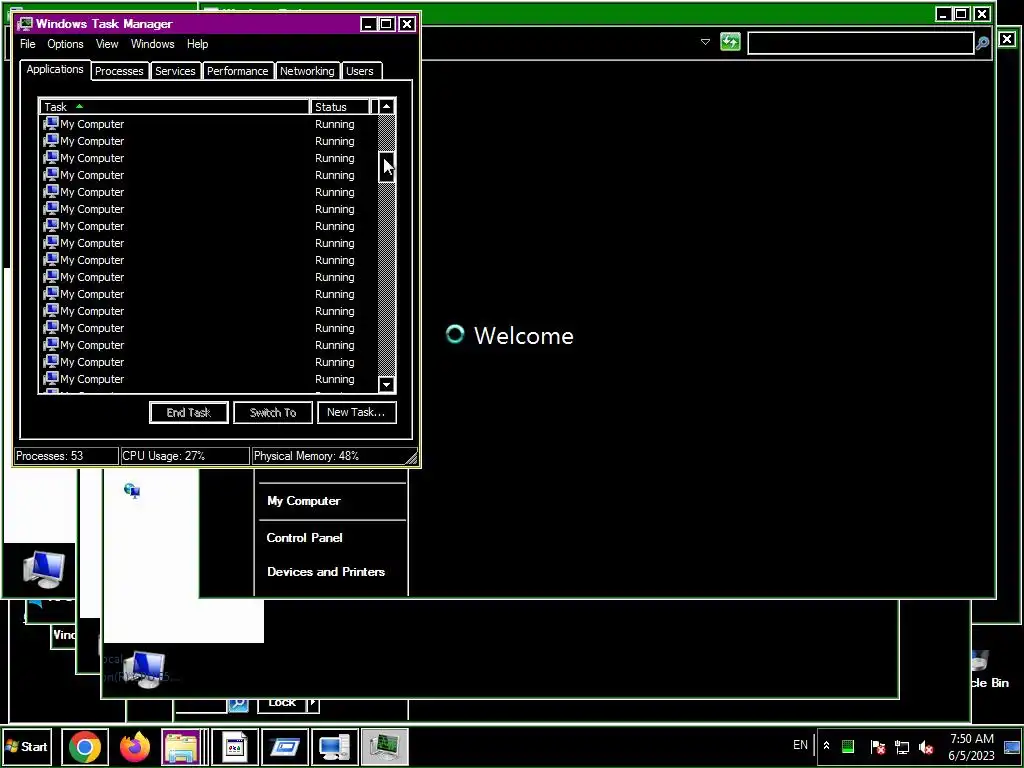
Task: Click the Switch To button
Action: point(273,412)
